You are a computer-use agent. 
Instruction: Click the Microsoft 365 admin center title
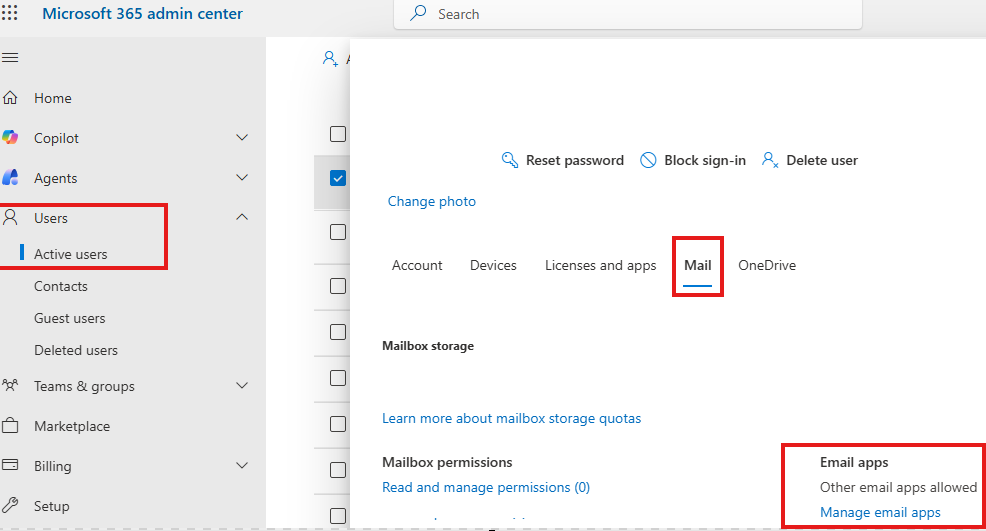coord(142,13)
